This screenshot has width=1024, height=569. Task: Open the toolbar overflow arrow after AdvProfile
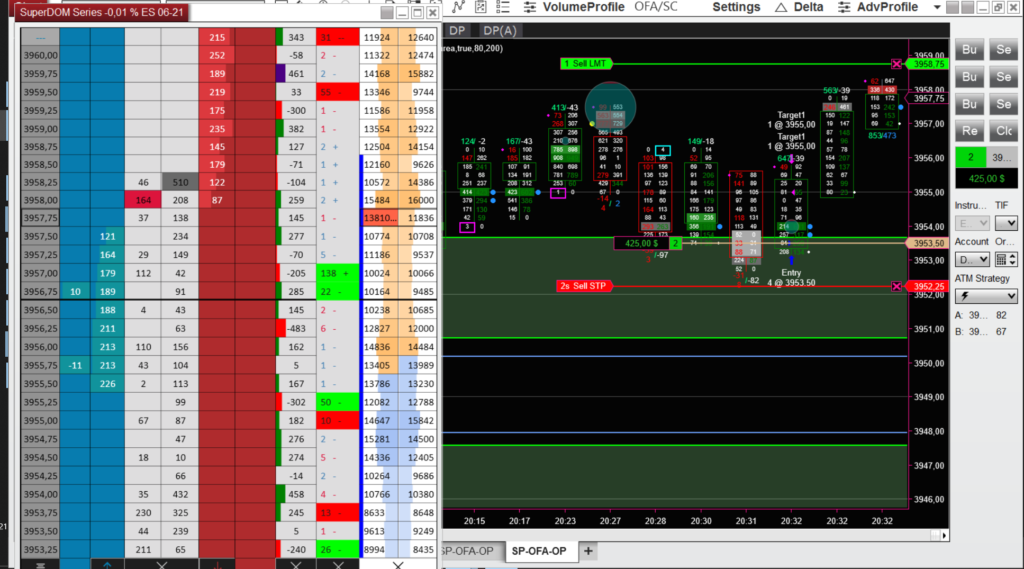[x=936, y=7]
